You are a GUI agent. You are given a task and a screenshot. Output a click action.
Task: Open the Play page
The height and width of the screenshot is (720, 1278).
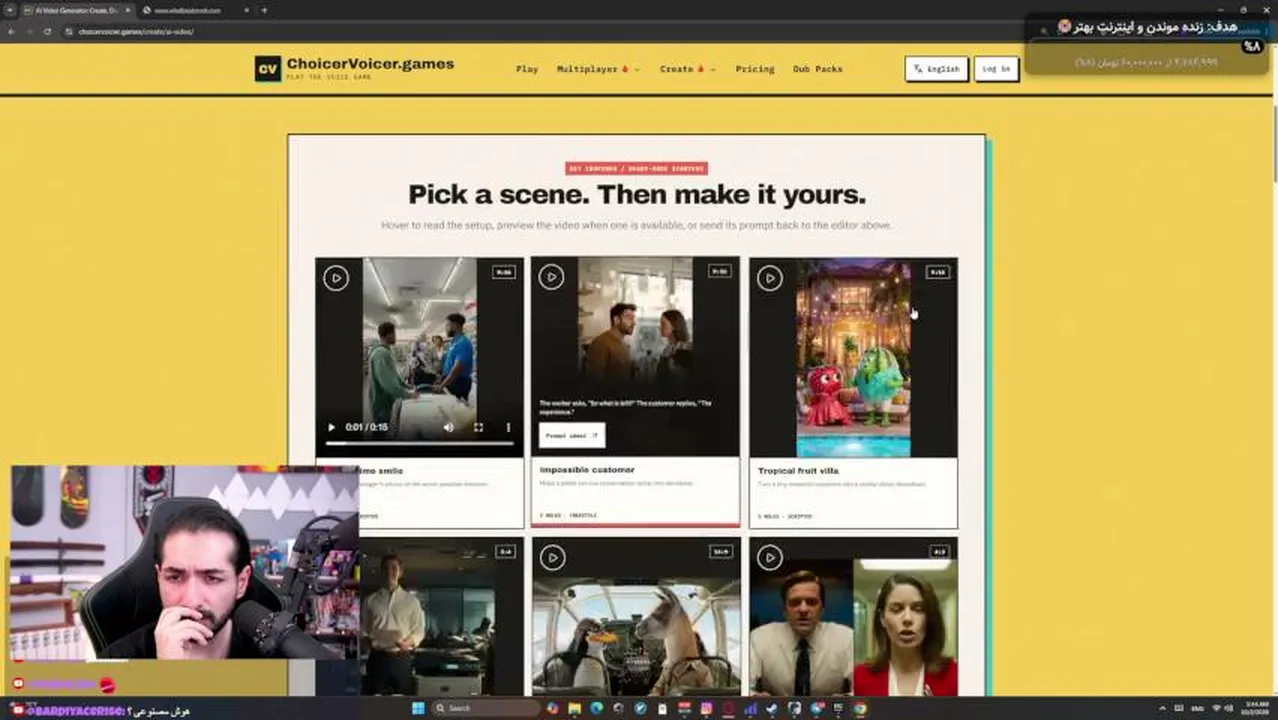tap(527, 69)
